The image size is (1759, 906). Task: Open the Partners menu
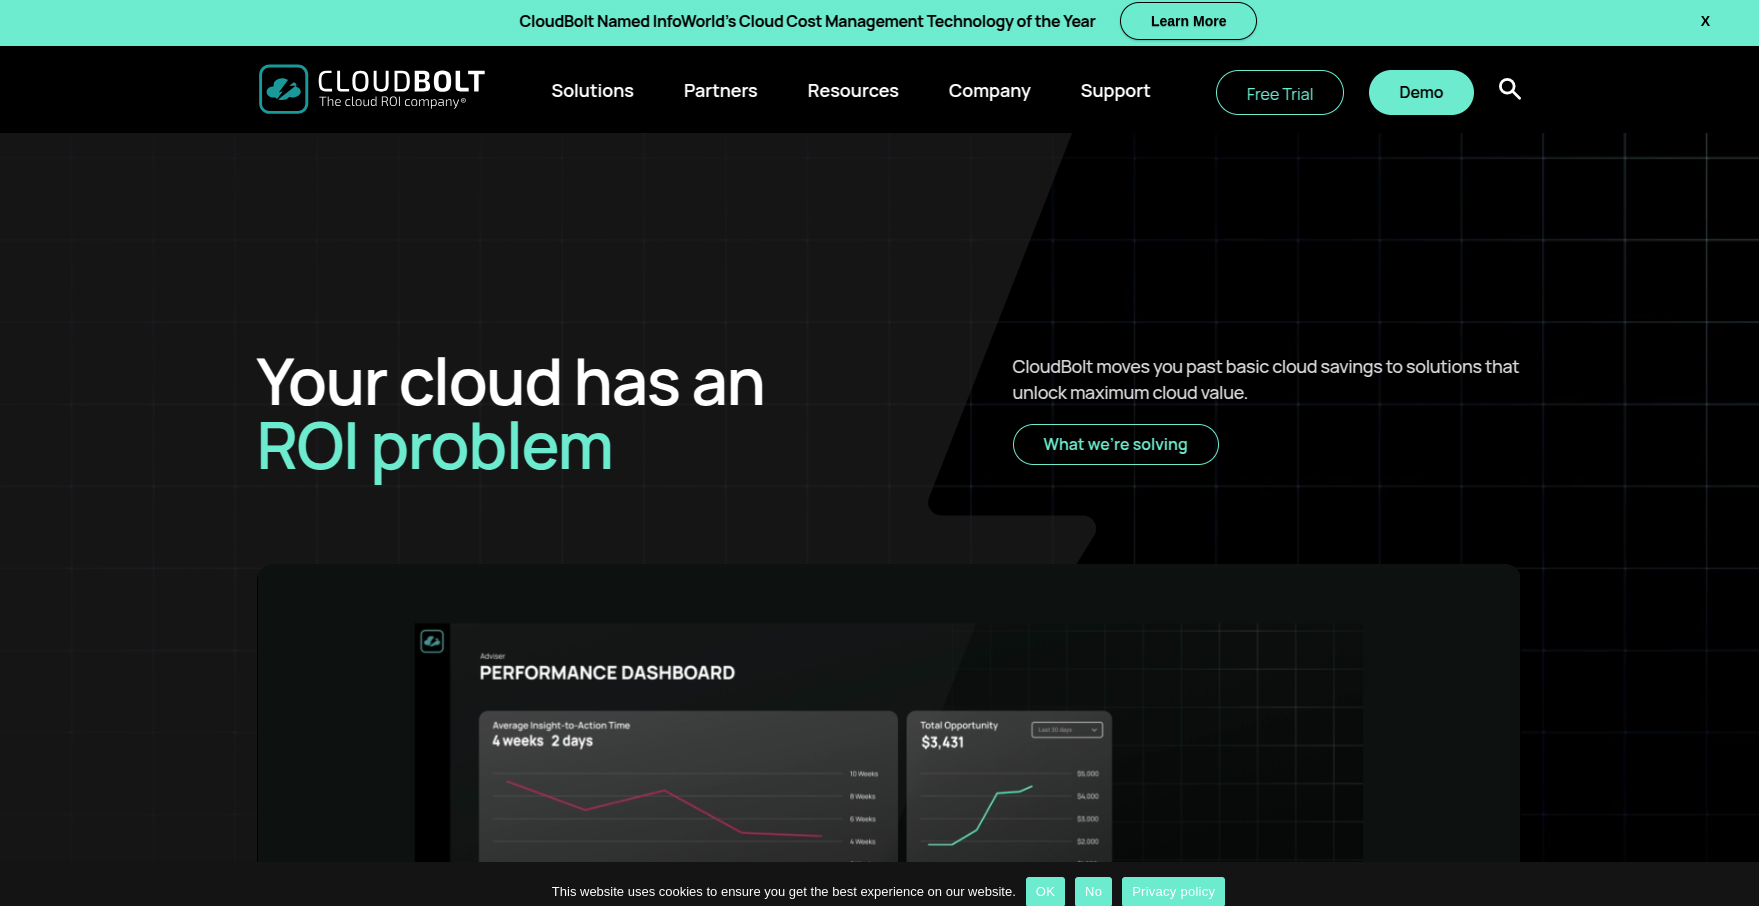720,91
